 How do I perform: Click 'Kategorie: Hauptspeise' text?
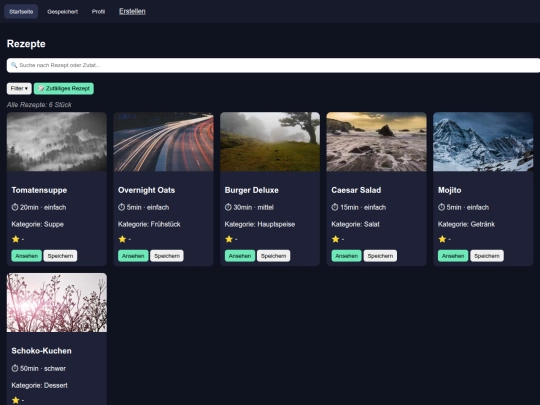coord(260,224)
